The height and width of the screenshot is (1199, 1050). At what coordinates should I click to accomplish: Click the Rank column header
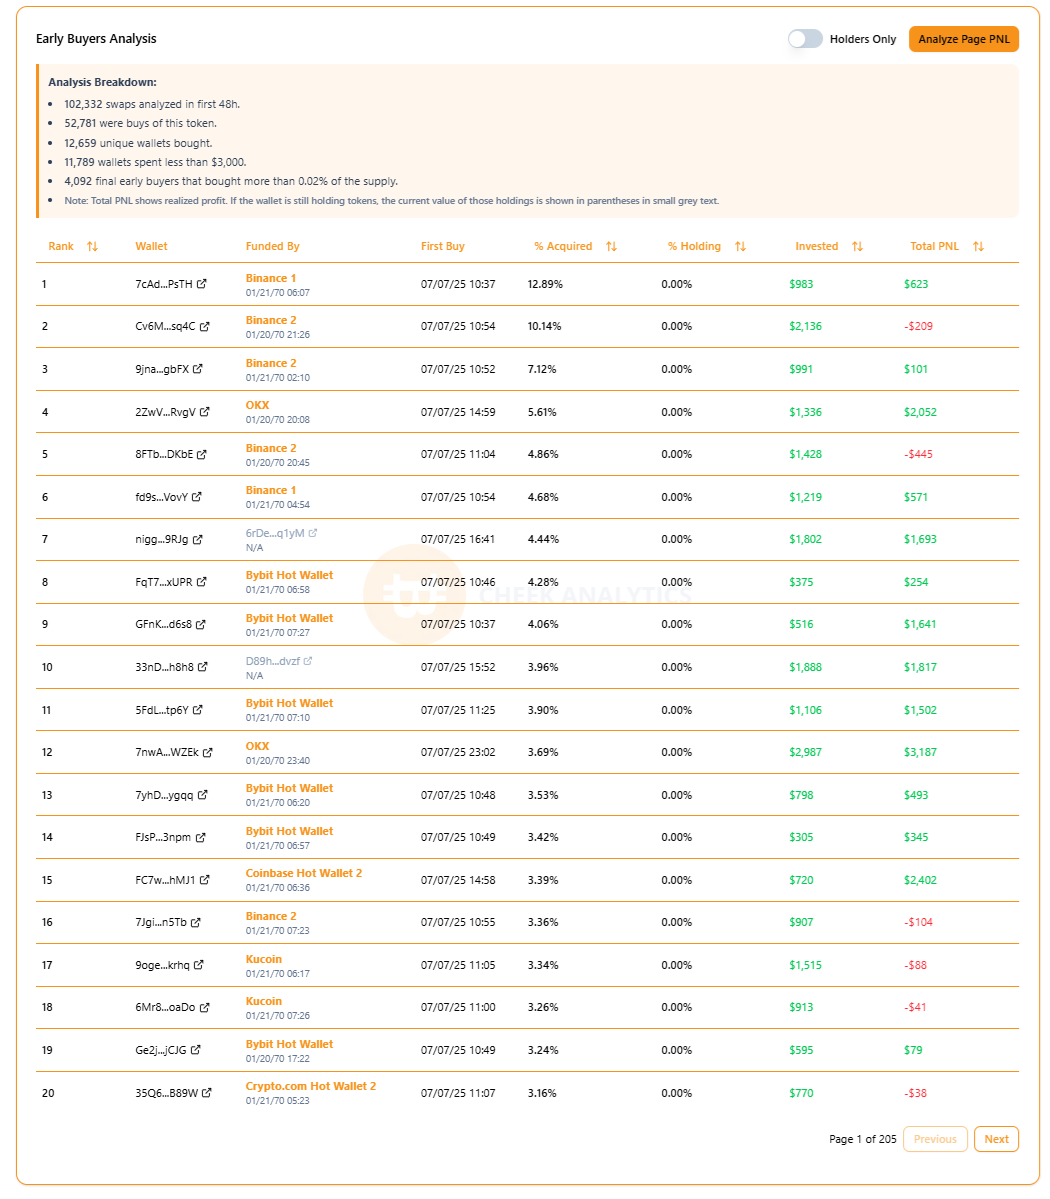tap(61, 246)
